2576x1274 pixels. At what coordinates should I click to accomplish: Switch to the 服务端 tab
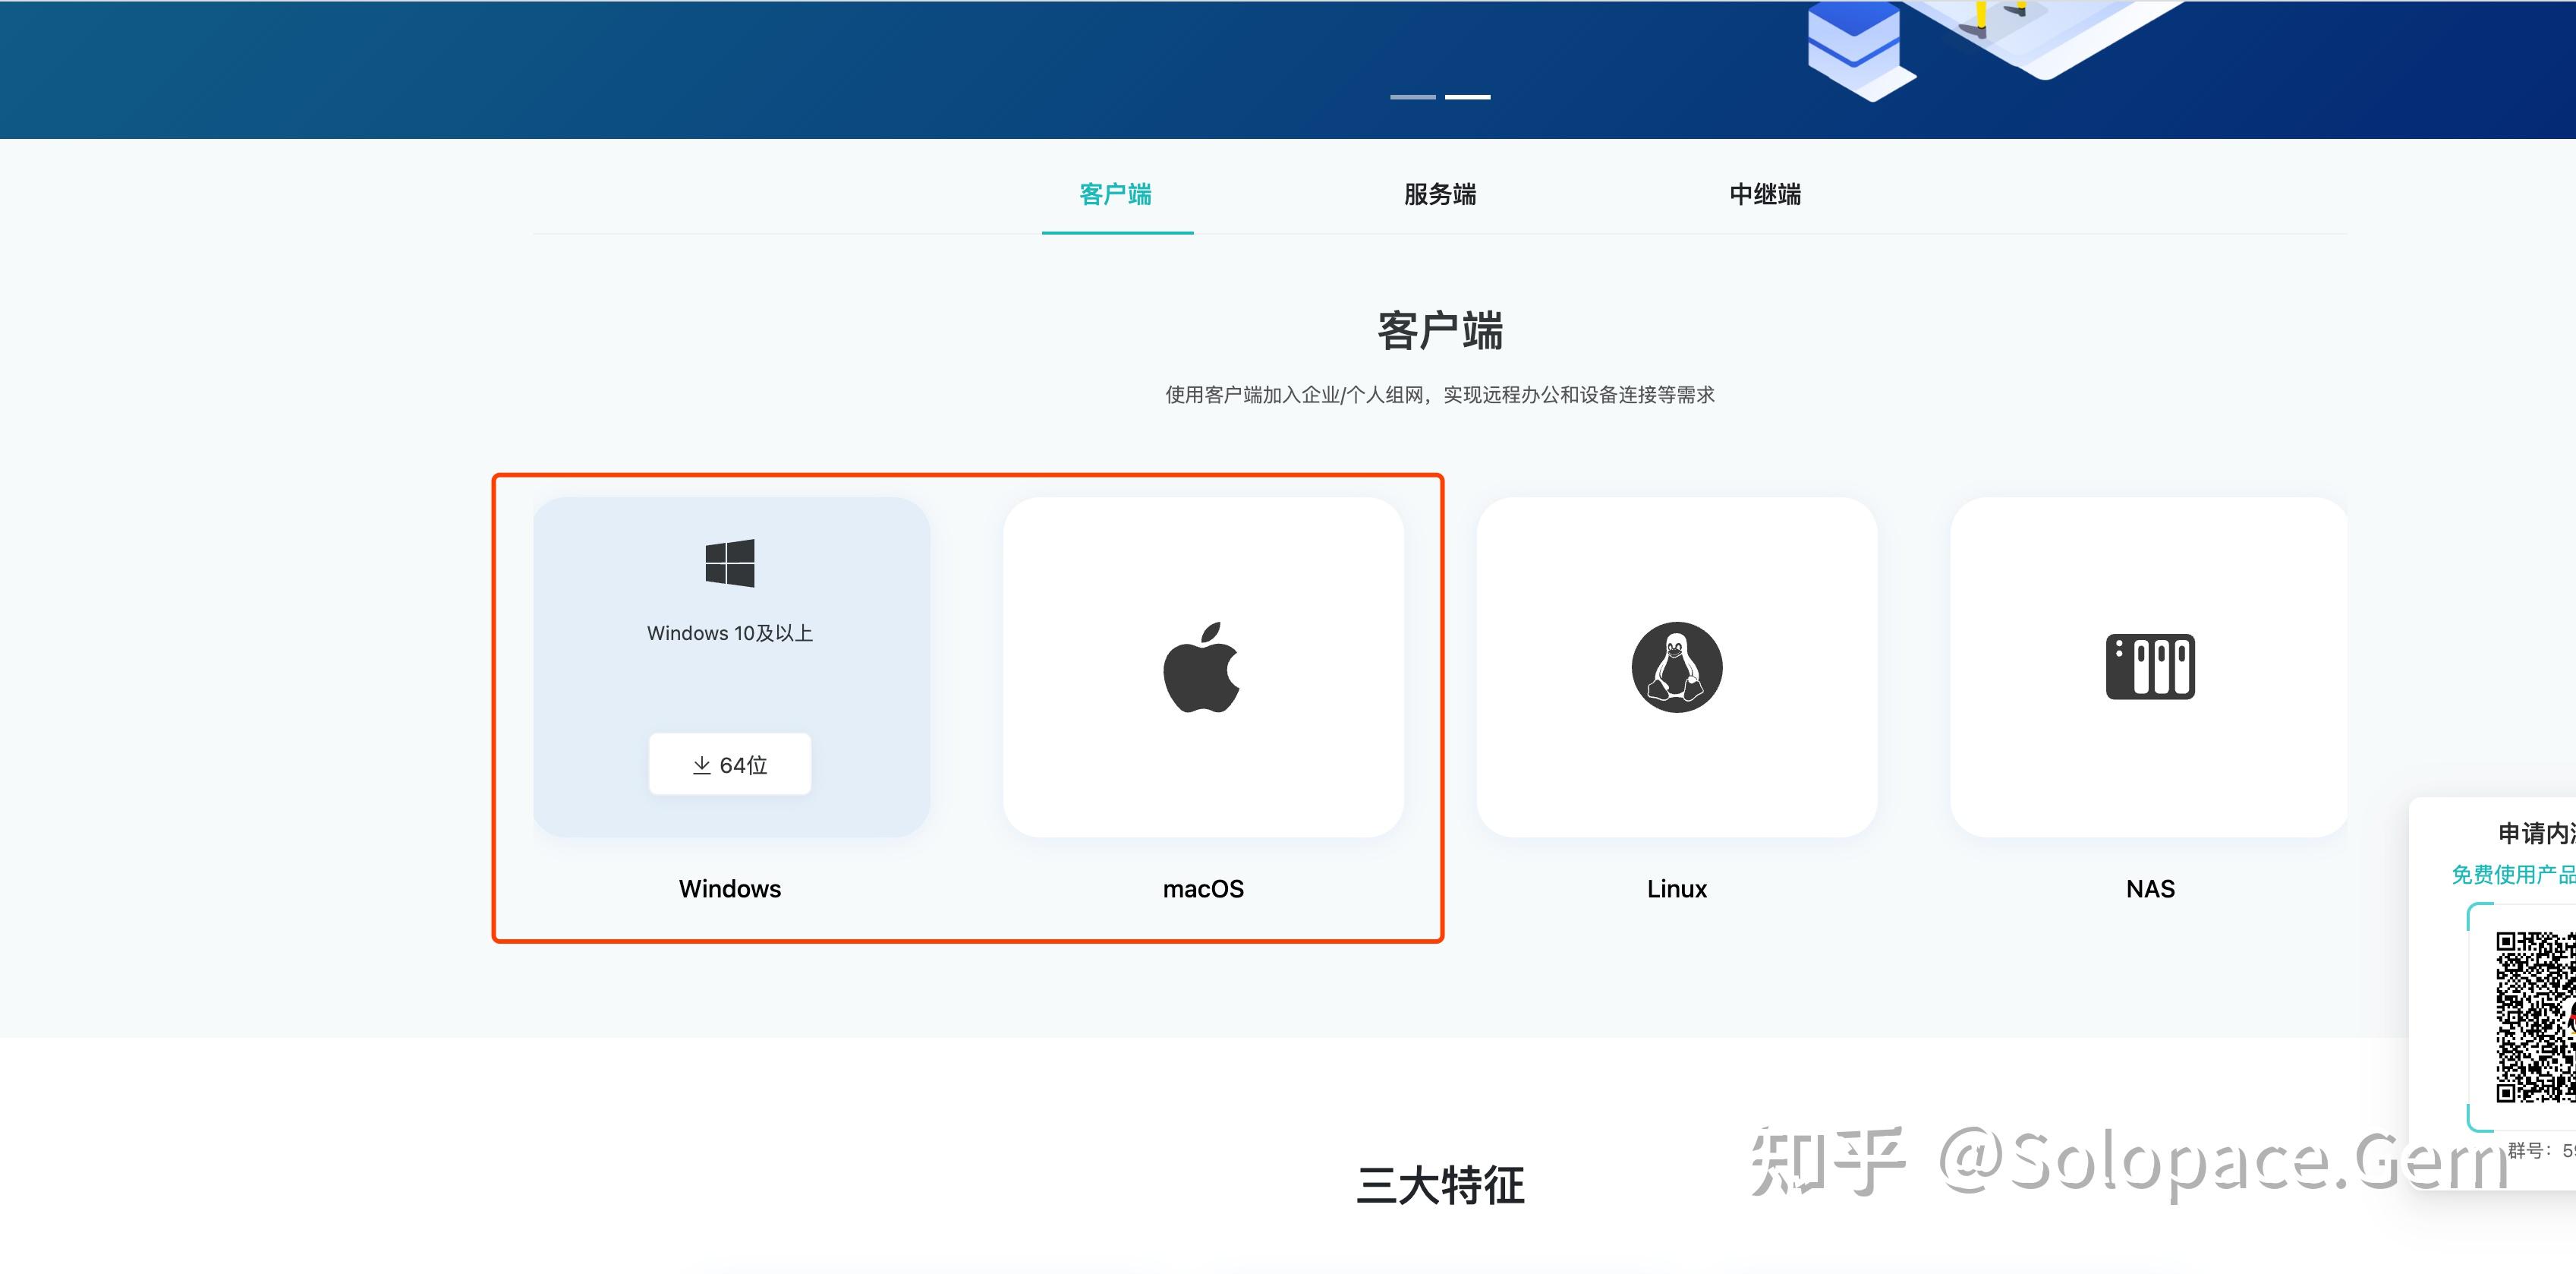coord(1440,196)
